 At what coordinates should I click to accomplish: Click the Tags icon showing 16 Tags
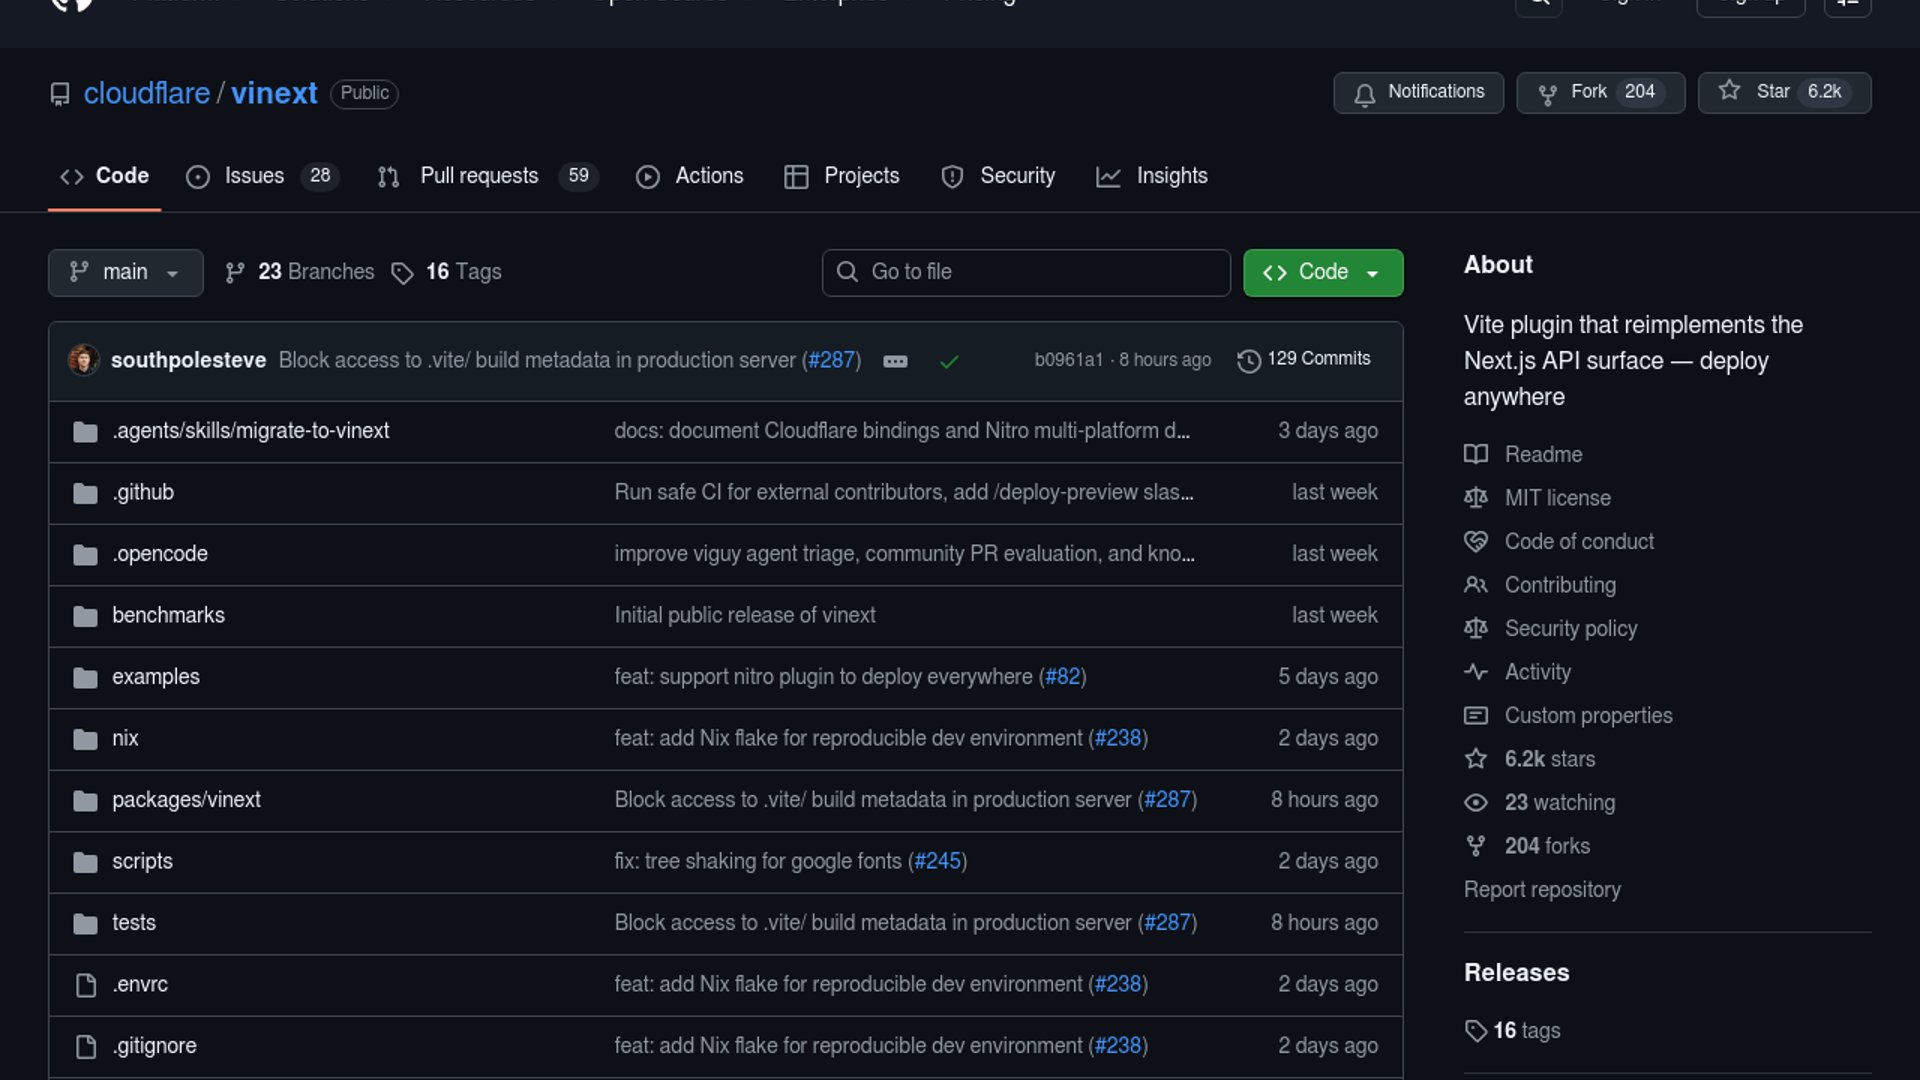(x=402, y=273)
